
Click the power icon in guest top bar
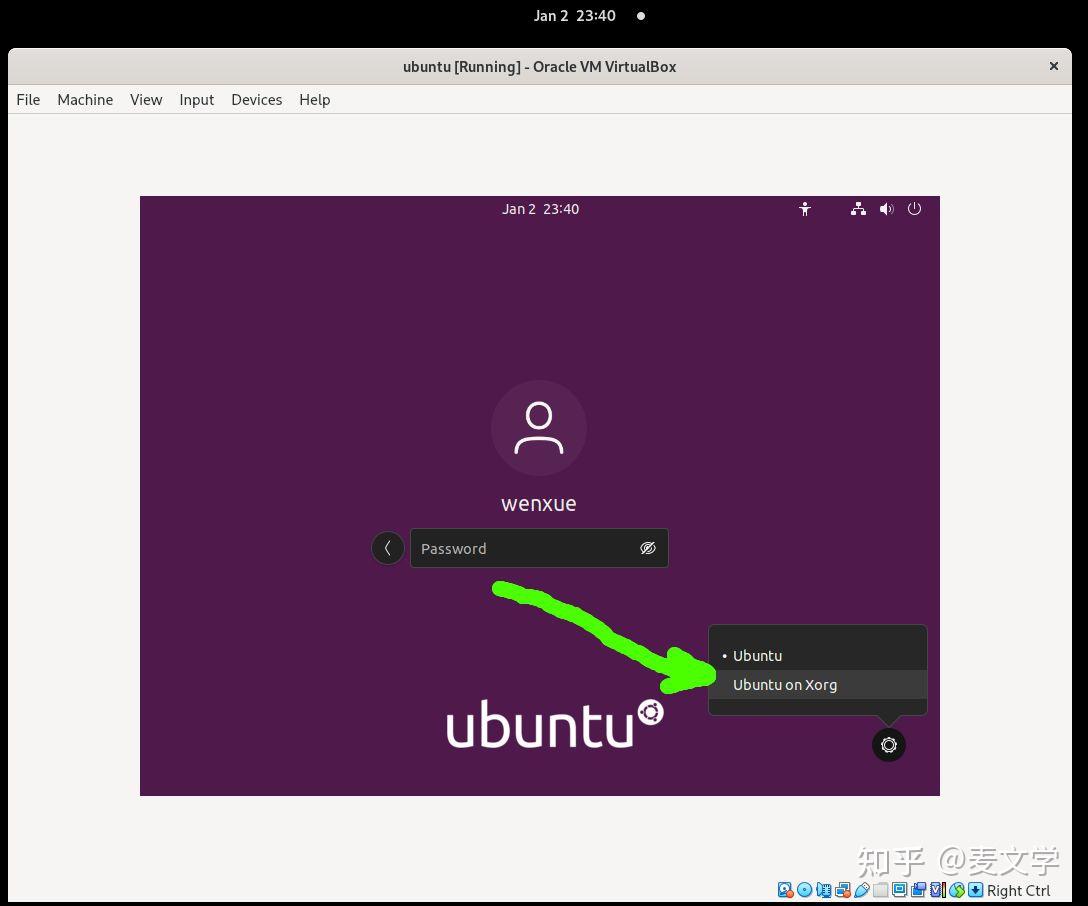[x=915, y=209]
